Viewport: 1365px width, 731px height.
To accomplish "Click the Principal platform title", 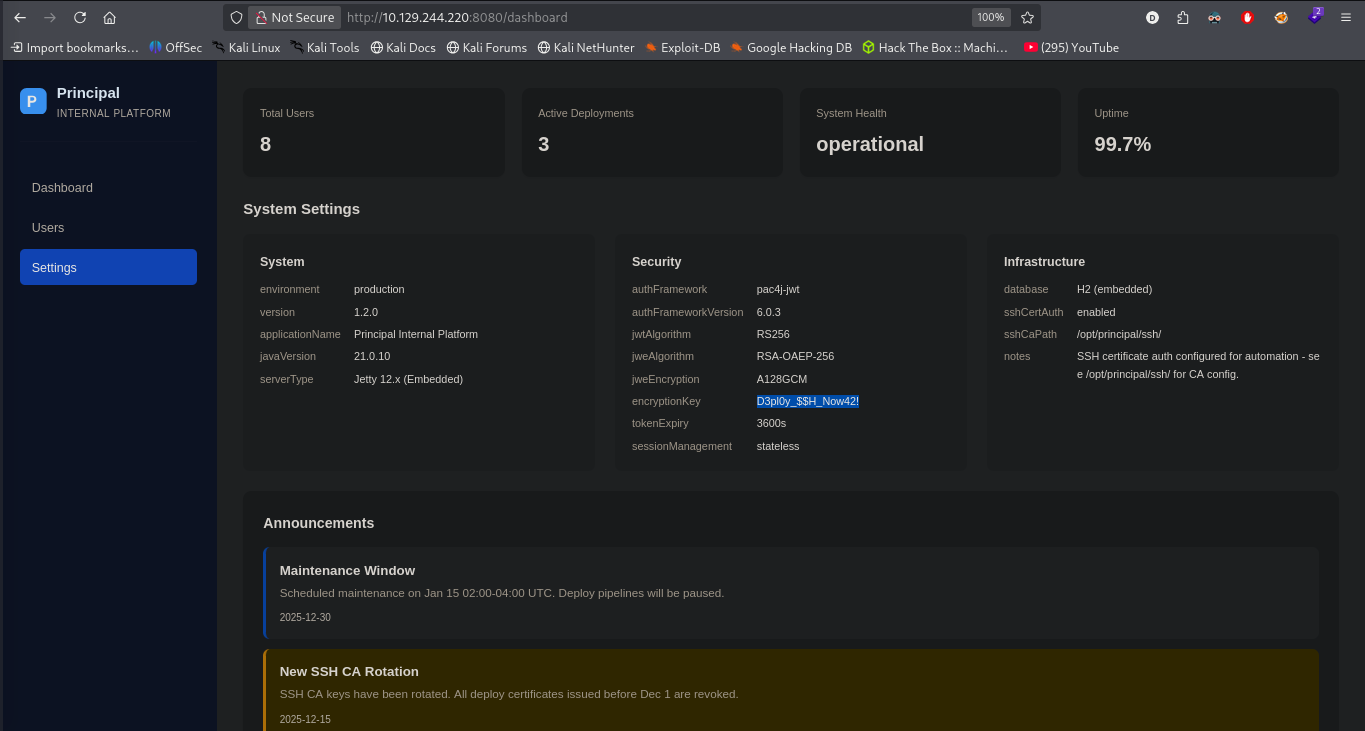I will 88,93.
